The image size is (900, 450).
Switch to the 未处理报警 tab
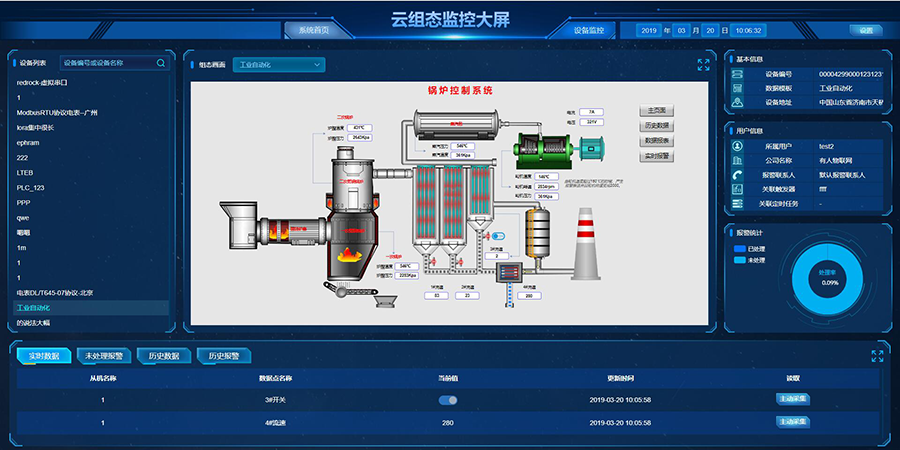pyautogui.click(x=104, y=356)
